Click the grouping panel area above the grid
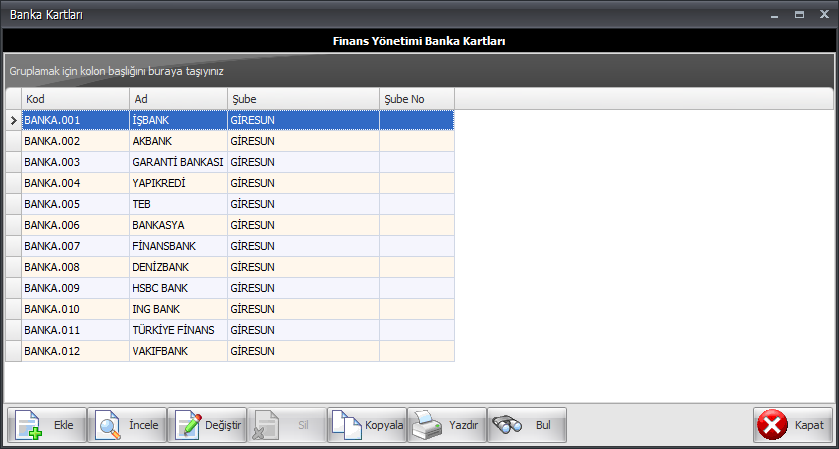Screen dimensions: 839x449 pyautogui.click(x=400, y=72)
